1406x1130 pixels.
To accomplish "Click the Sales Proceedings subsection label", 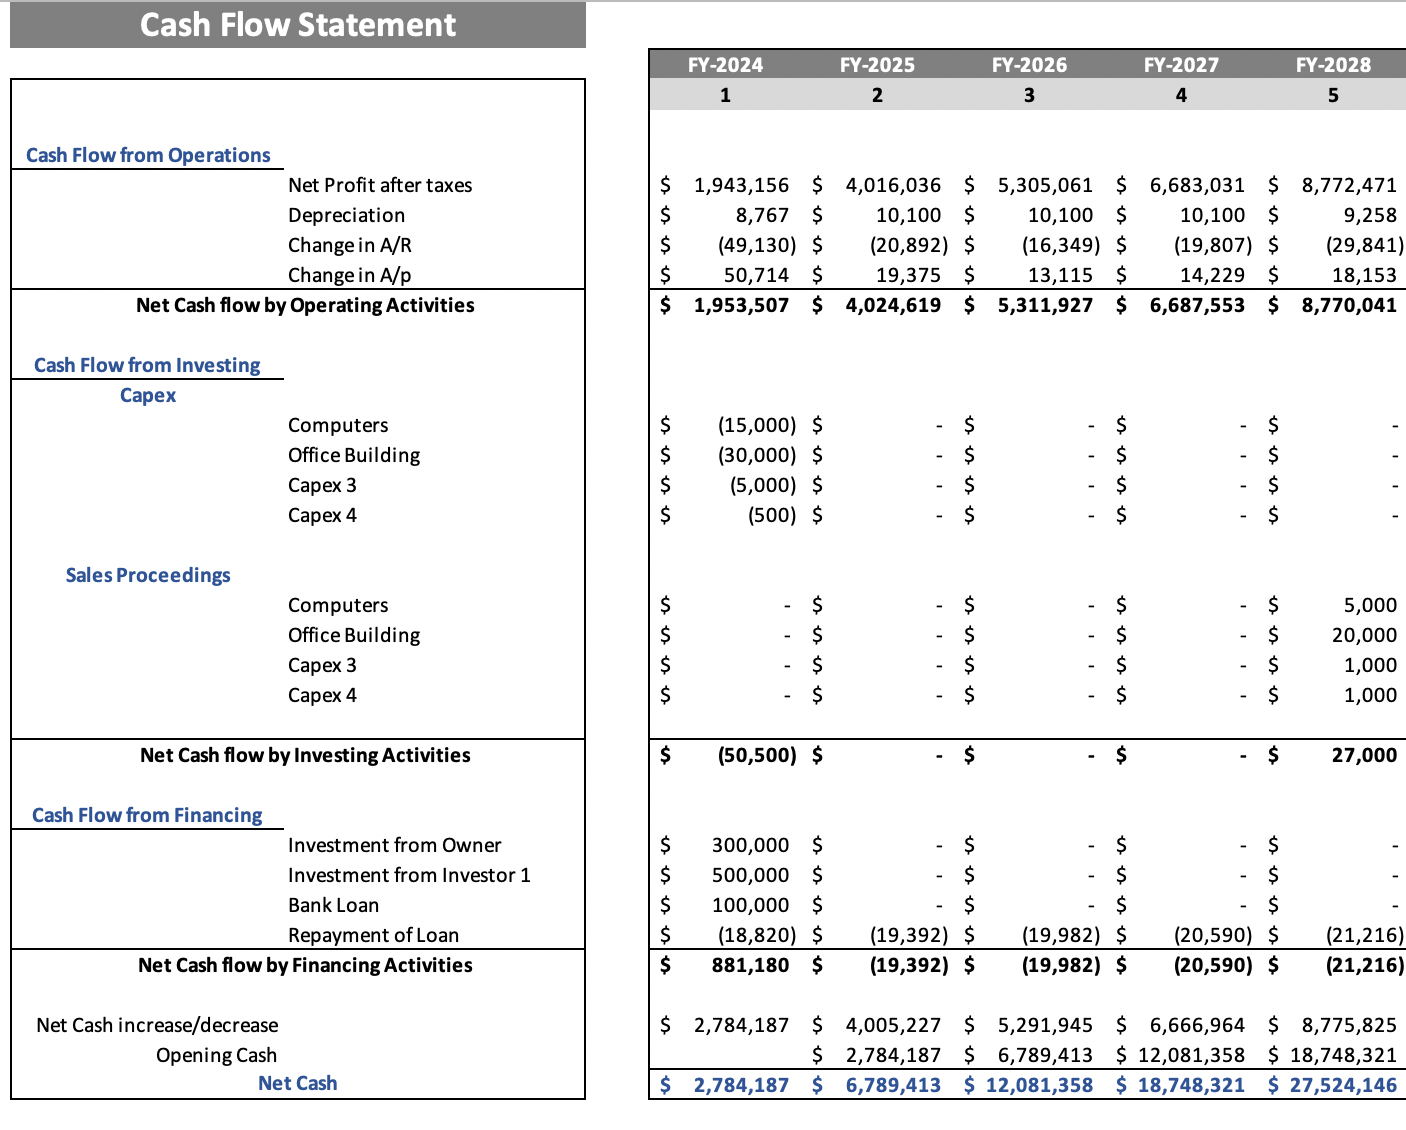I will tap(148, 574).
